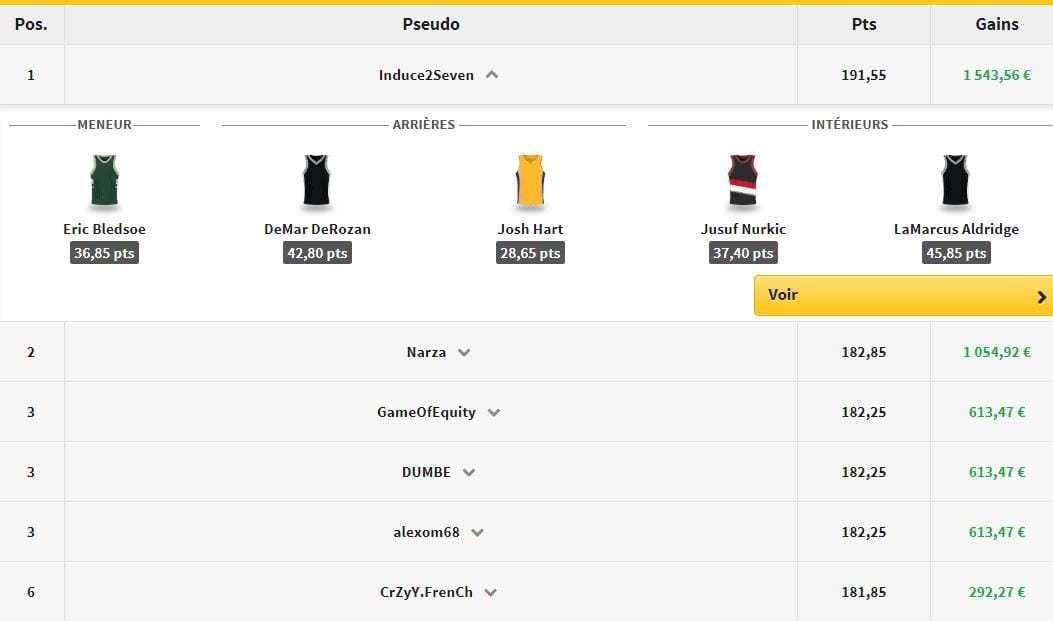Viewport: 1053px width, 621px height.
Task: Expand Narza's lineup details
Action: click(464, 352)
